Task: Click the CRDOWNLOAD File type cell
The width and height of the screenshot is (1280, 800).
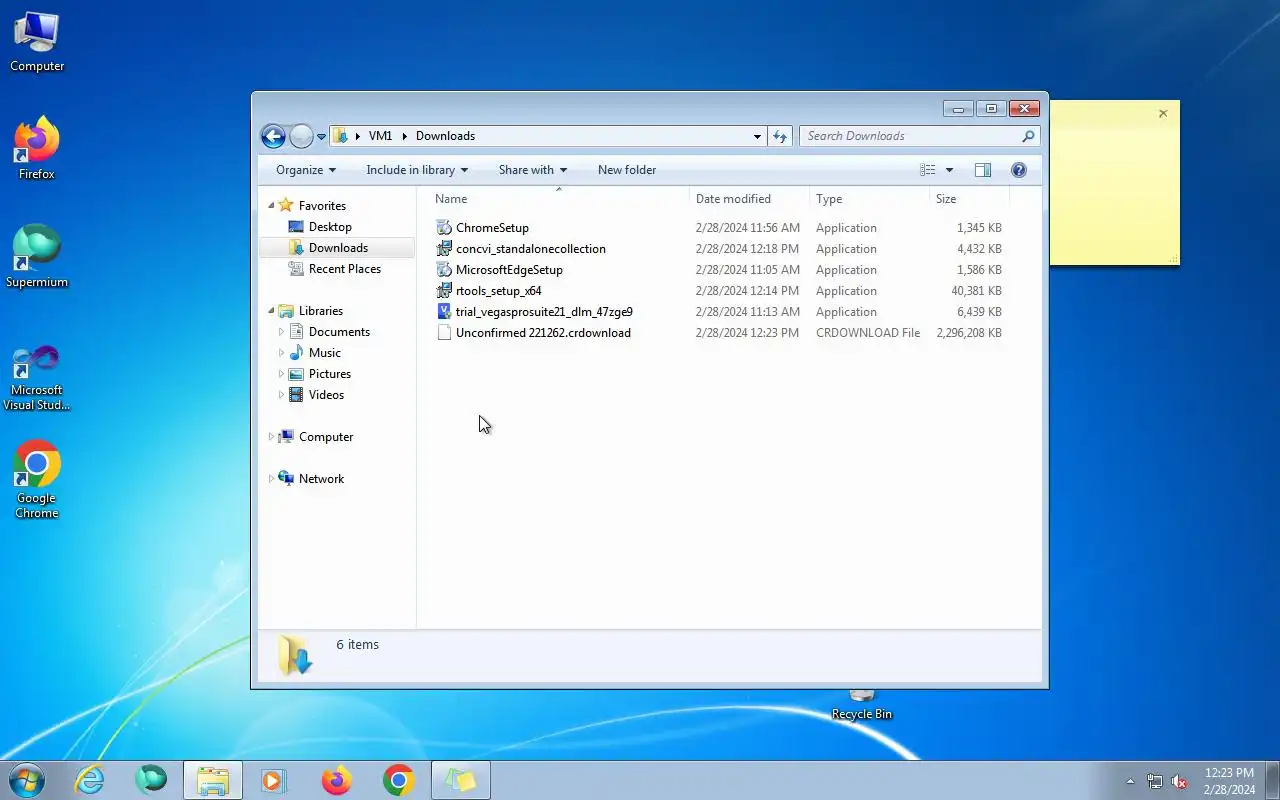Action: [x=868, y=333]
